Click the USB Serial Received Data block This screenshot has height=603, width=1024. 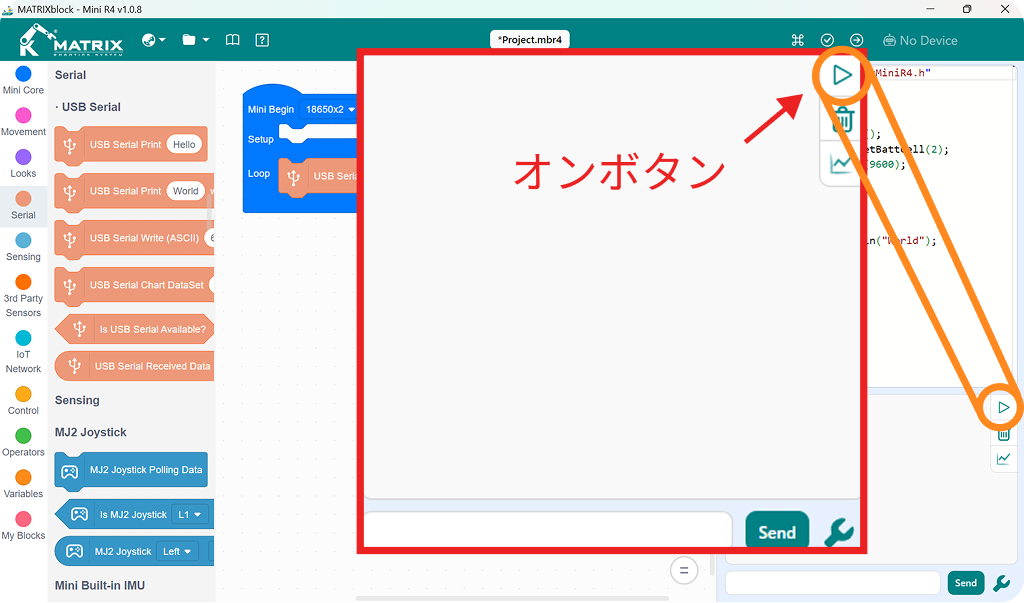135,366
